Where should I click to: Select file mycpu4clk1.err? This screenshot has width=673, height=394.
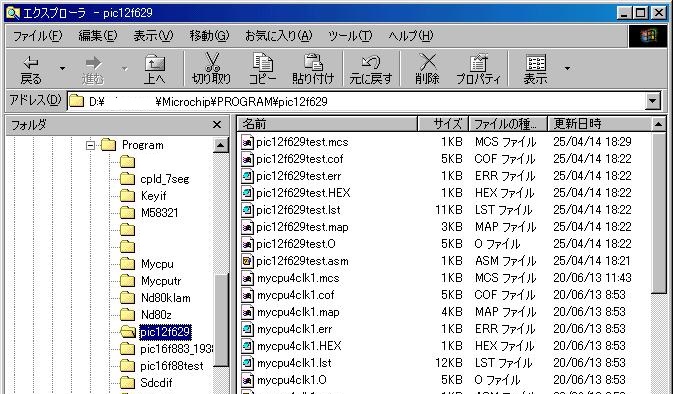point(294,329)
